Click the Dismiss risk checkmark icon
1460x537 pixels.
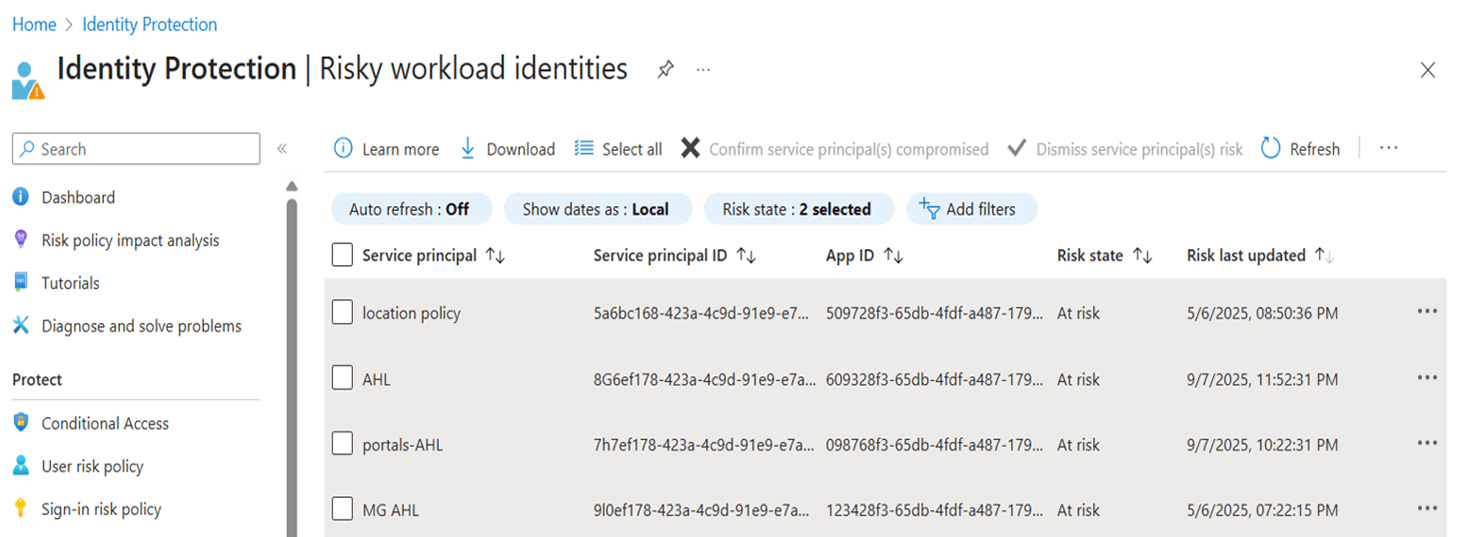coord(1017,148)
